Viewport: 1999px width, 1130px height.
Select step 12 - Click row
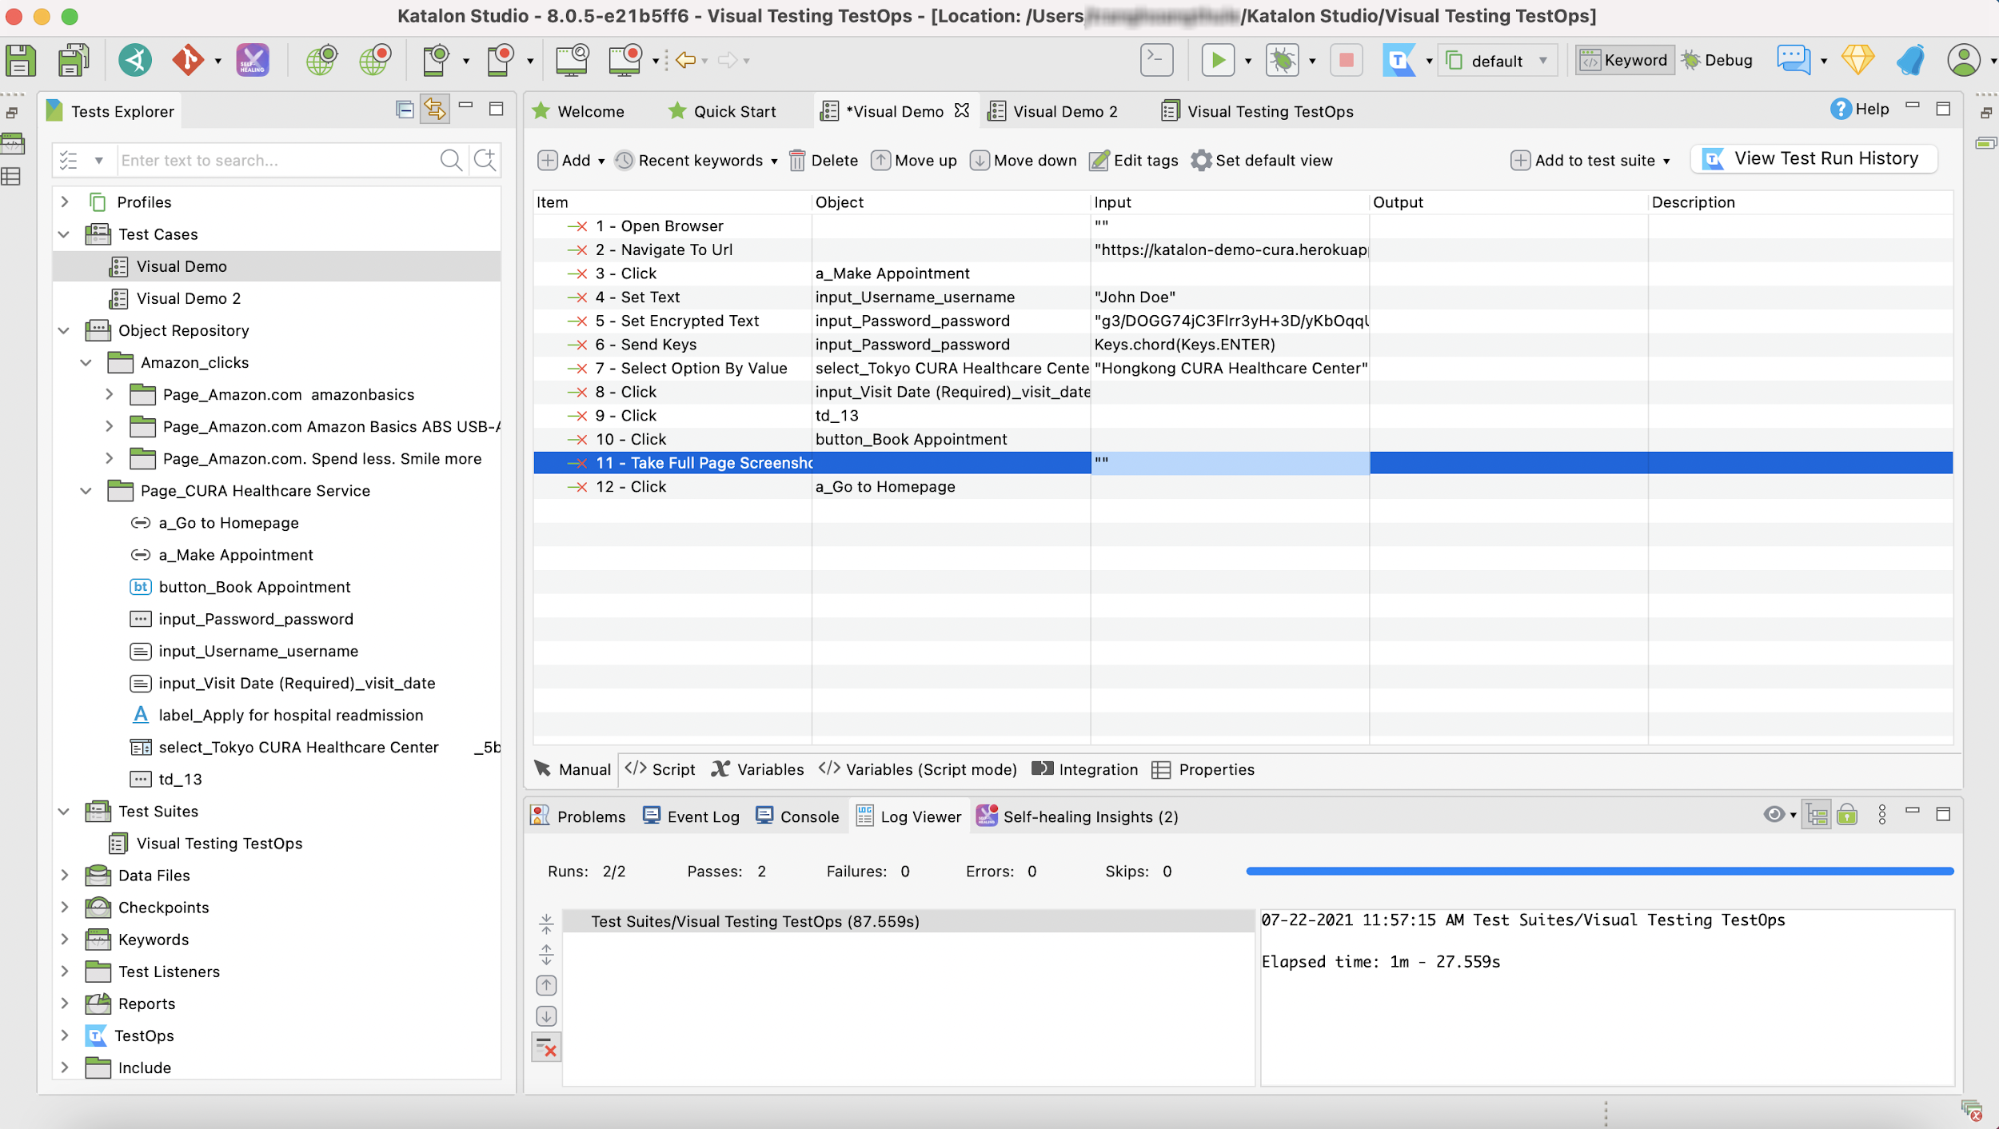point(1242,487)
